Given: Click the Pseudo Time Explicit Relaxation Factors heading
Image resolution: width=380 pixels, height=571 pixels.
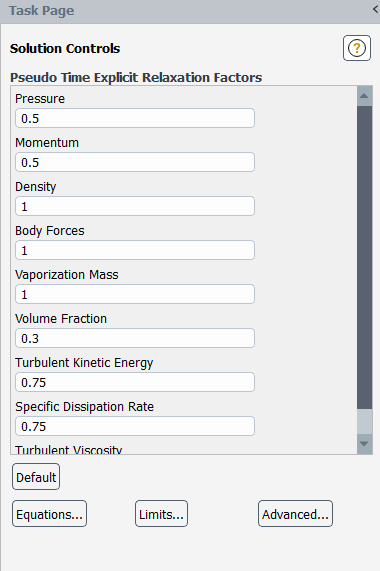Looking at the screenshot, I should pyautogui.click(x=136, y=78).
